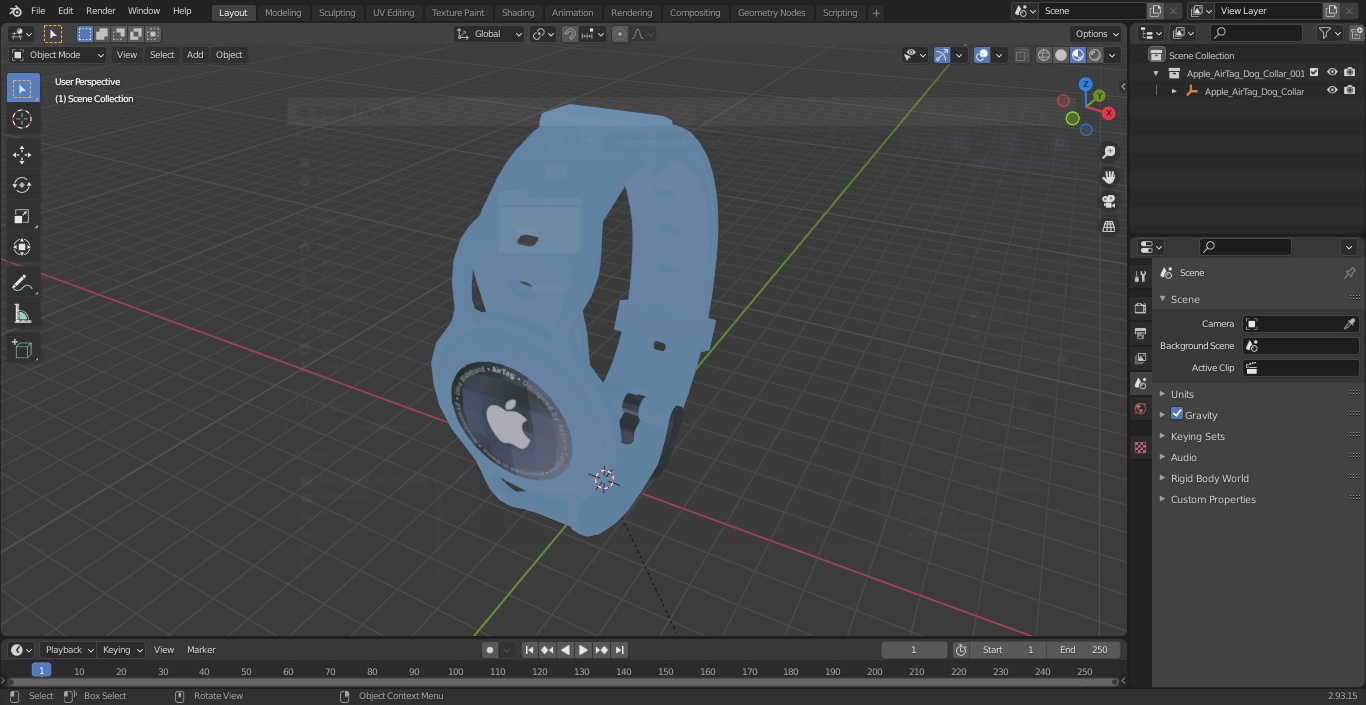The width and height of the screenshot is (1366, 705).
Task: Switch to wireframe viewport shading
Action: pos(1044,55)
